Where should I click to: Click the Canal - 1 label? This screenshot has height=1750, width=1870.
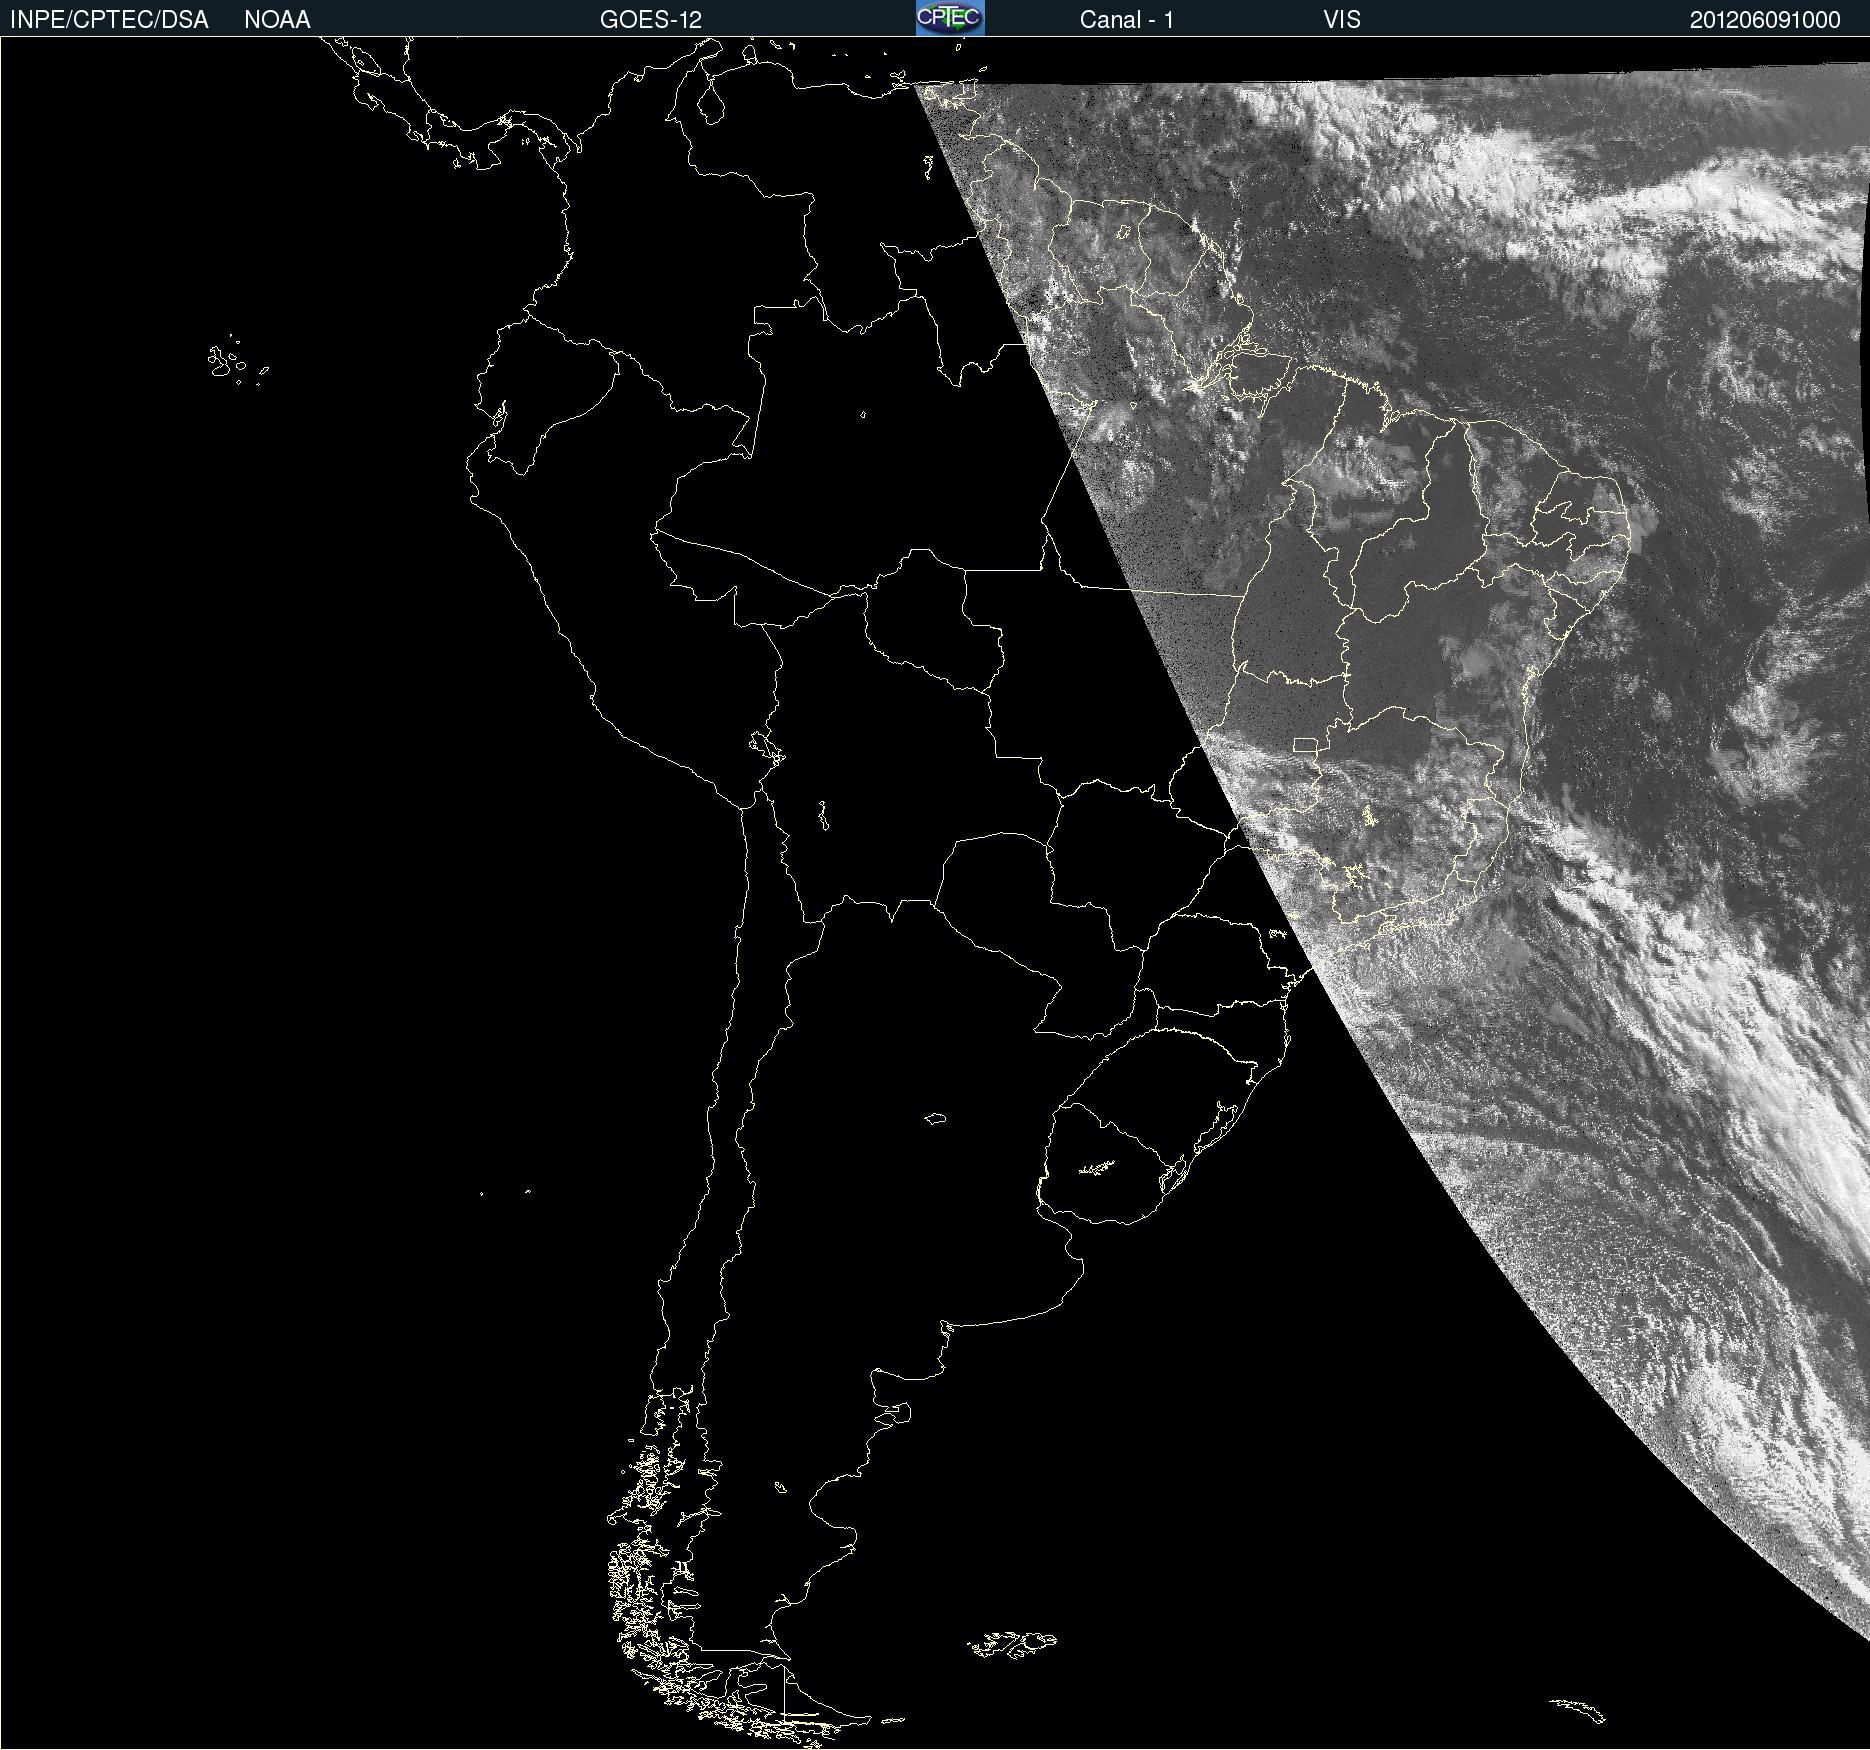(x=1127, y=20)
